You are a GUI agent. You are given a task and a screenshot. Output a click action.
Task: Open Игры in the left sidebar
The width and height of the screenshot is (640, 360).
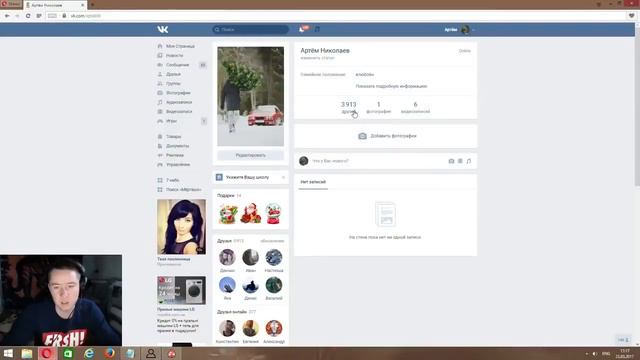[x=171, y=121]
